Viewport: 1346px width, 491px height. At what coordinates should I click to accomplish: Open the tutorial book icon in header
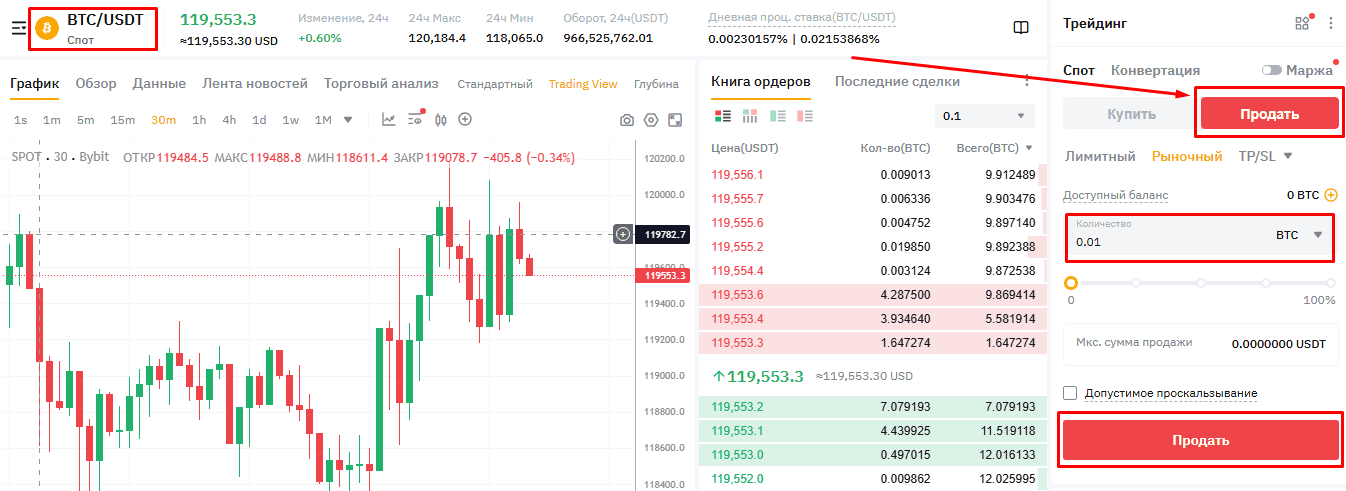[x=1021, y=28]
